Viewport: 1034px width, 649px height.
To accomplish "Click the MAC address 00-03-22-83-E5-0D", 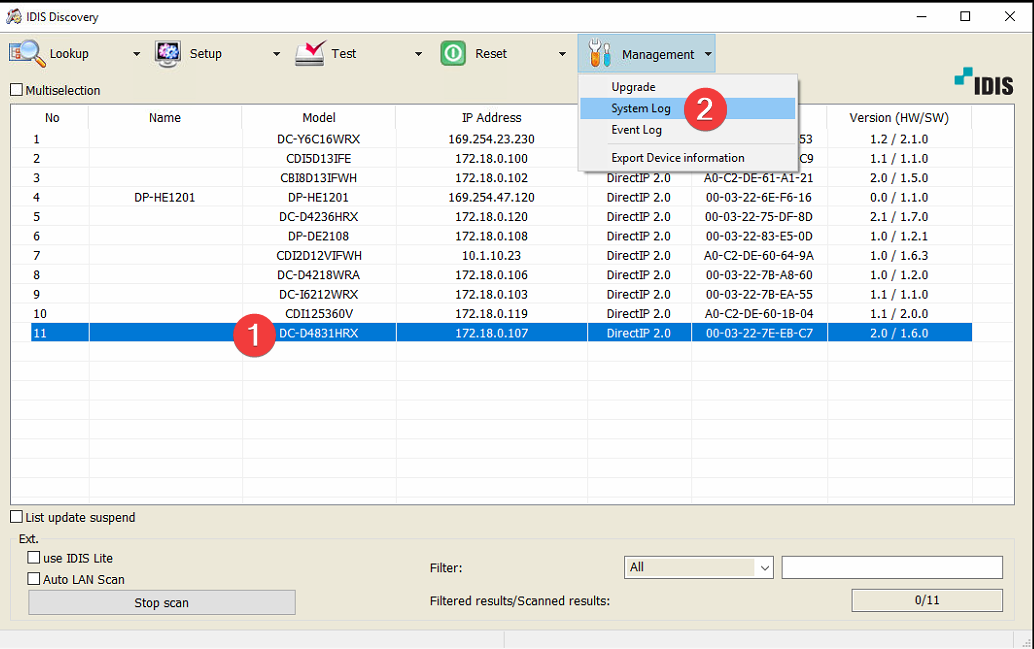I will pyautogui.click(x=758, y=236).
